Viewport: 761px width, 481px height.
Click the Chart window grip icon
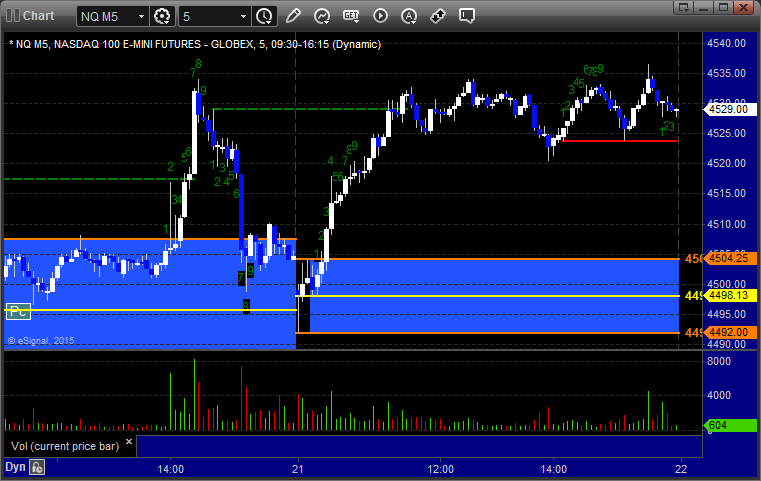click(13, 16)
